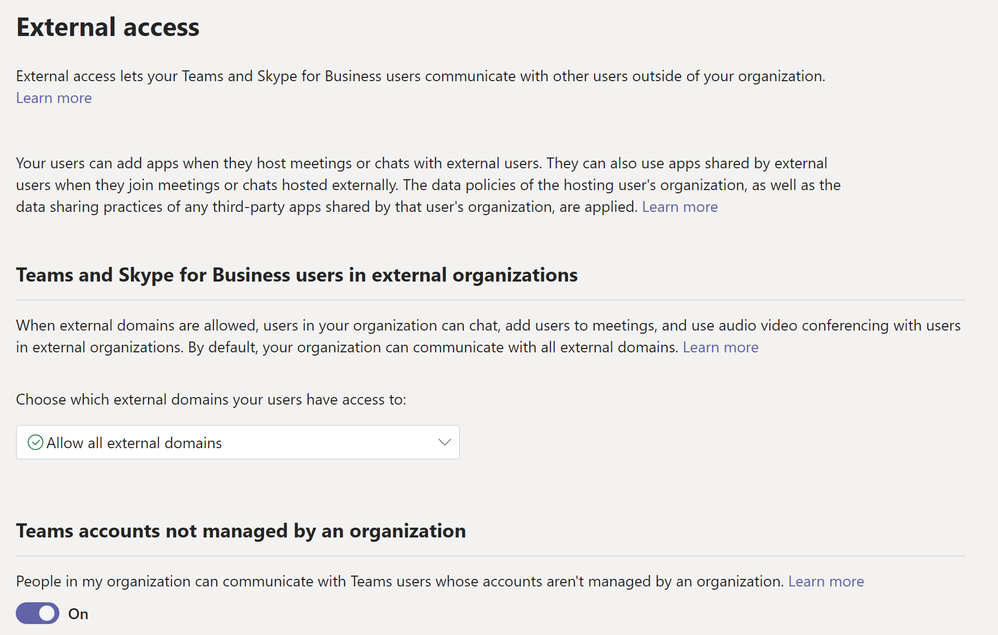998x635 pixels.
Task: Click the green checkmark icon in dropdown
Action: (36, 442)
